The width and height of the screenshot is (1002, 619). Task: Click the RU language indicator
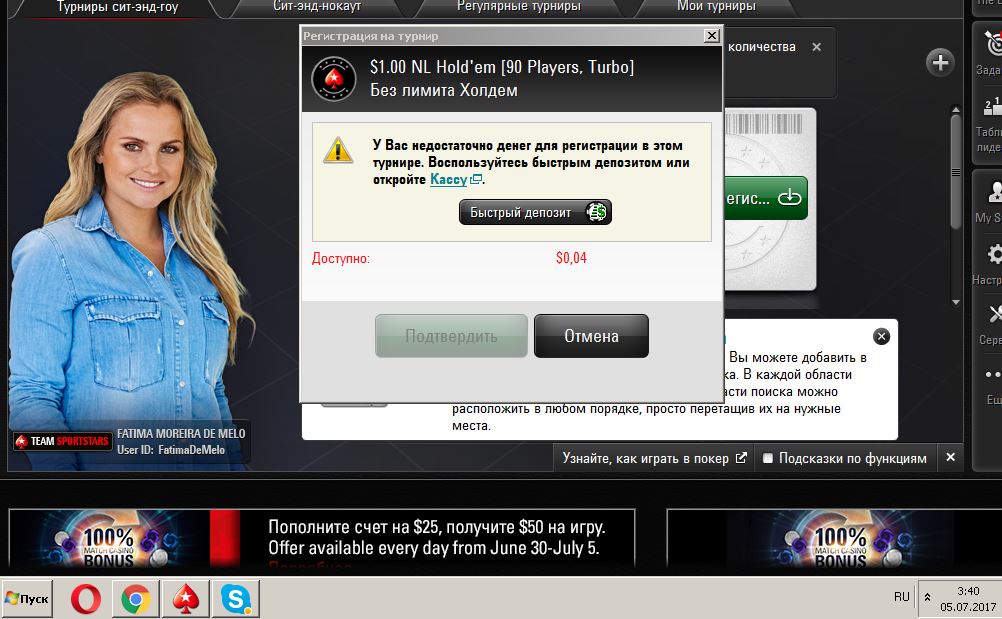pyautogui.click(x=901, y=597)
